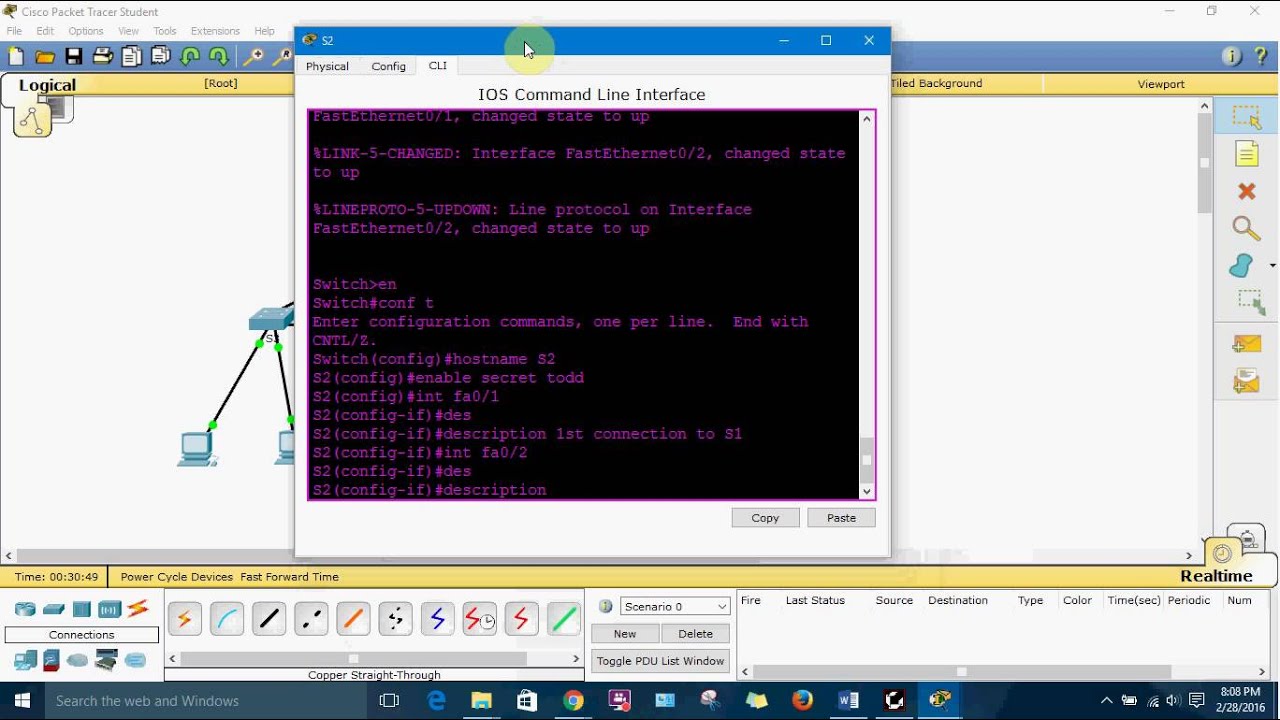Click the Paste button in CLI window
The image size is (1280, 720).
tap(841, 518)
